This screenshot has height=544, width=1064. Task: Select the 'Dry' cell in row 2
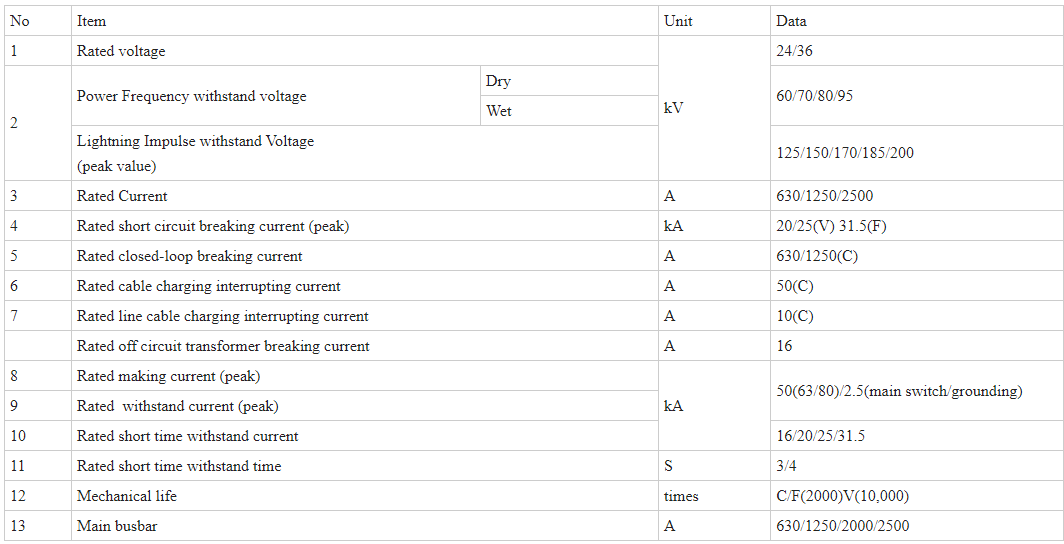click(x=569, y=81)
